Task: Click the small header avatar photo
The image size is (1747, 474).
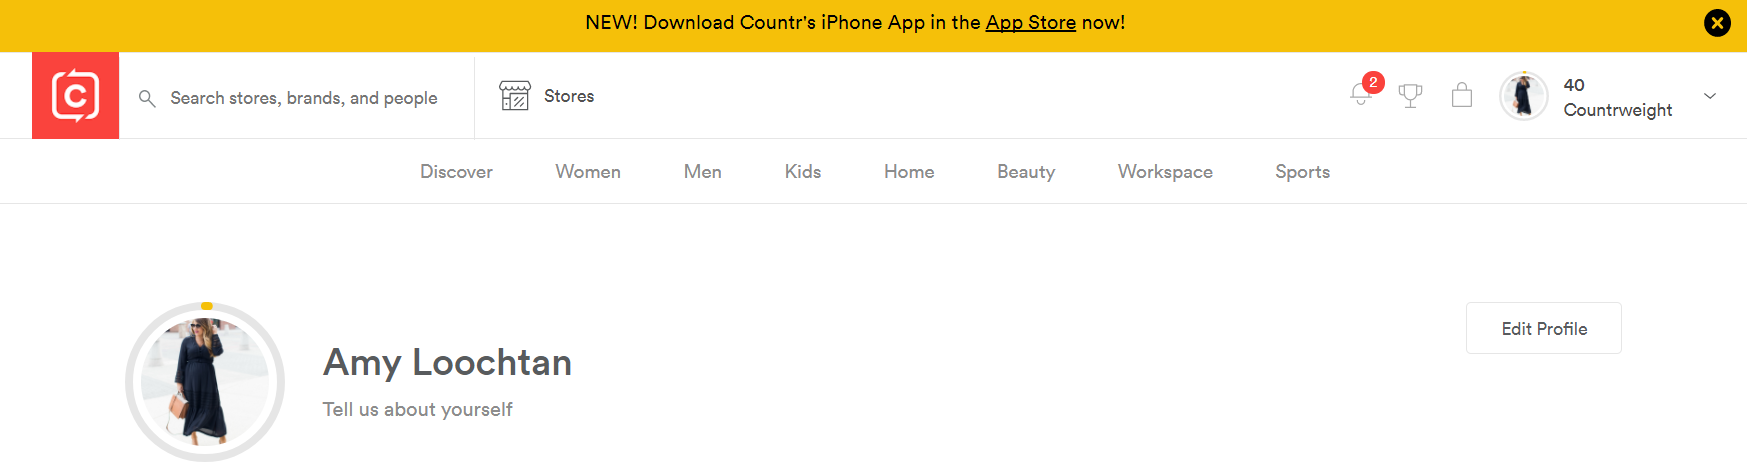Action: pos(1524,96)
